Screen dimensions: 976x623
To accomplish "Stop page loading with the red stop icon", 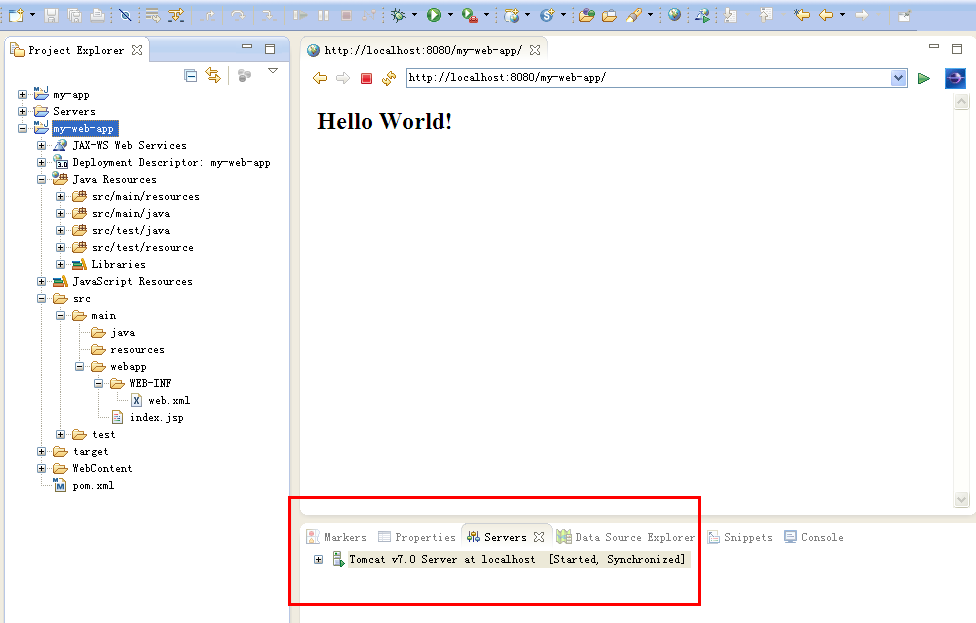I will [x=365, y=78].
